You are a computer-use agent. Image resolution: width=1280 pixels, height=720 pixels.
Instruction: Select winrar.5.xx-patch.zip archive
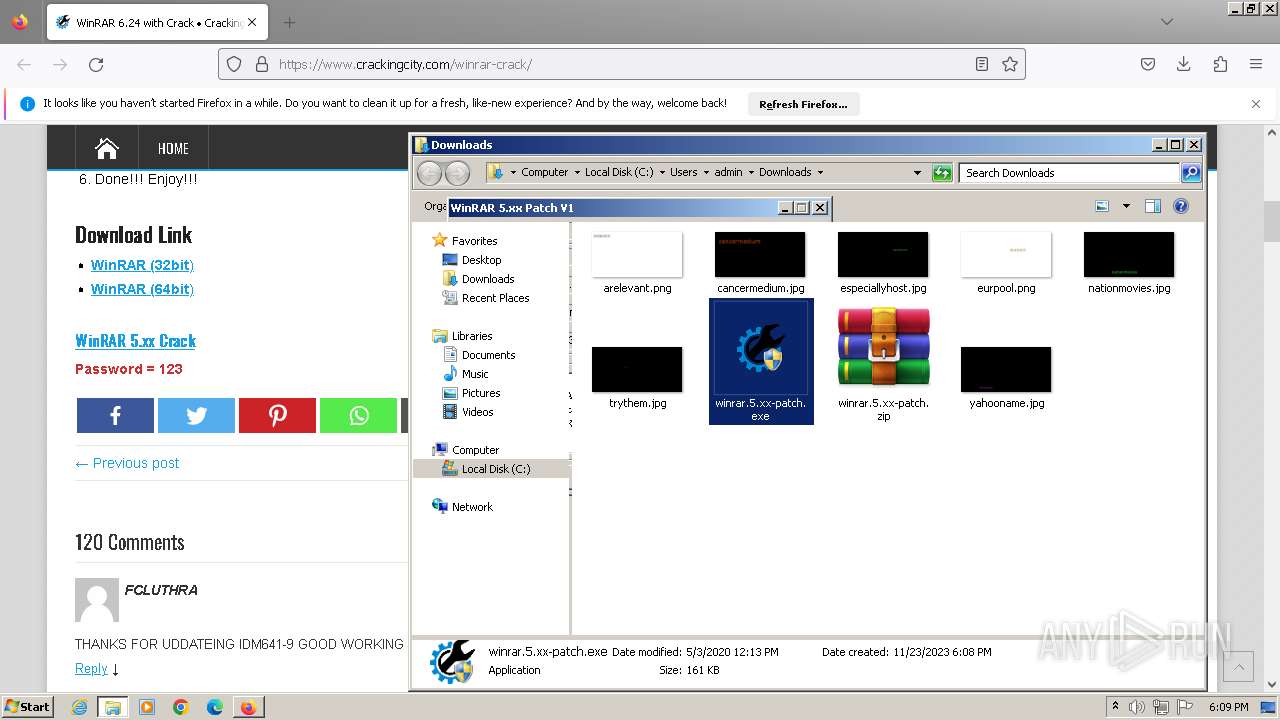pos(884,362)
